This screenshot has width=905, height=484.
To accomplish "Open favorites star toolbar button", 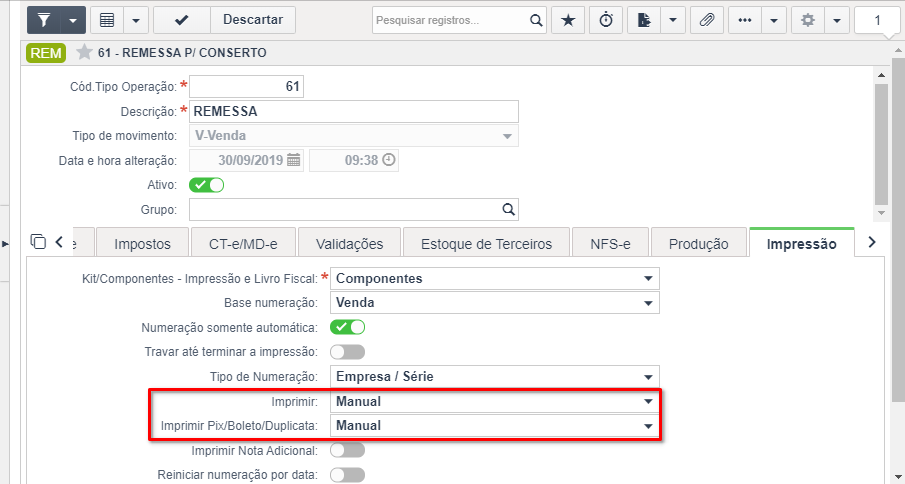I will (x=569, y=20).
